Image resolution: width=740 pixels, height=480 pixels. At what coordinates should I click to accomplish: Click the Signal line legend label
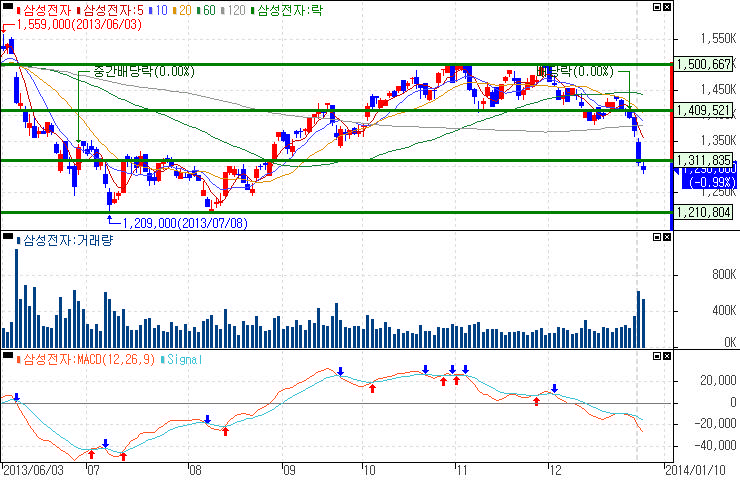pyautogui.click(x=183, y=357)
